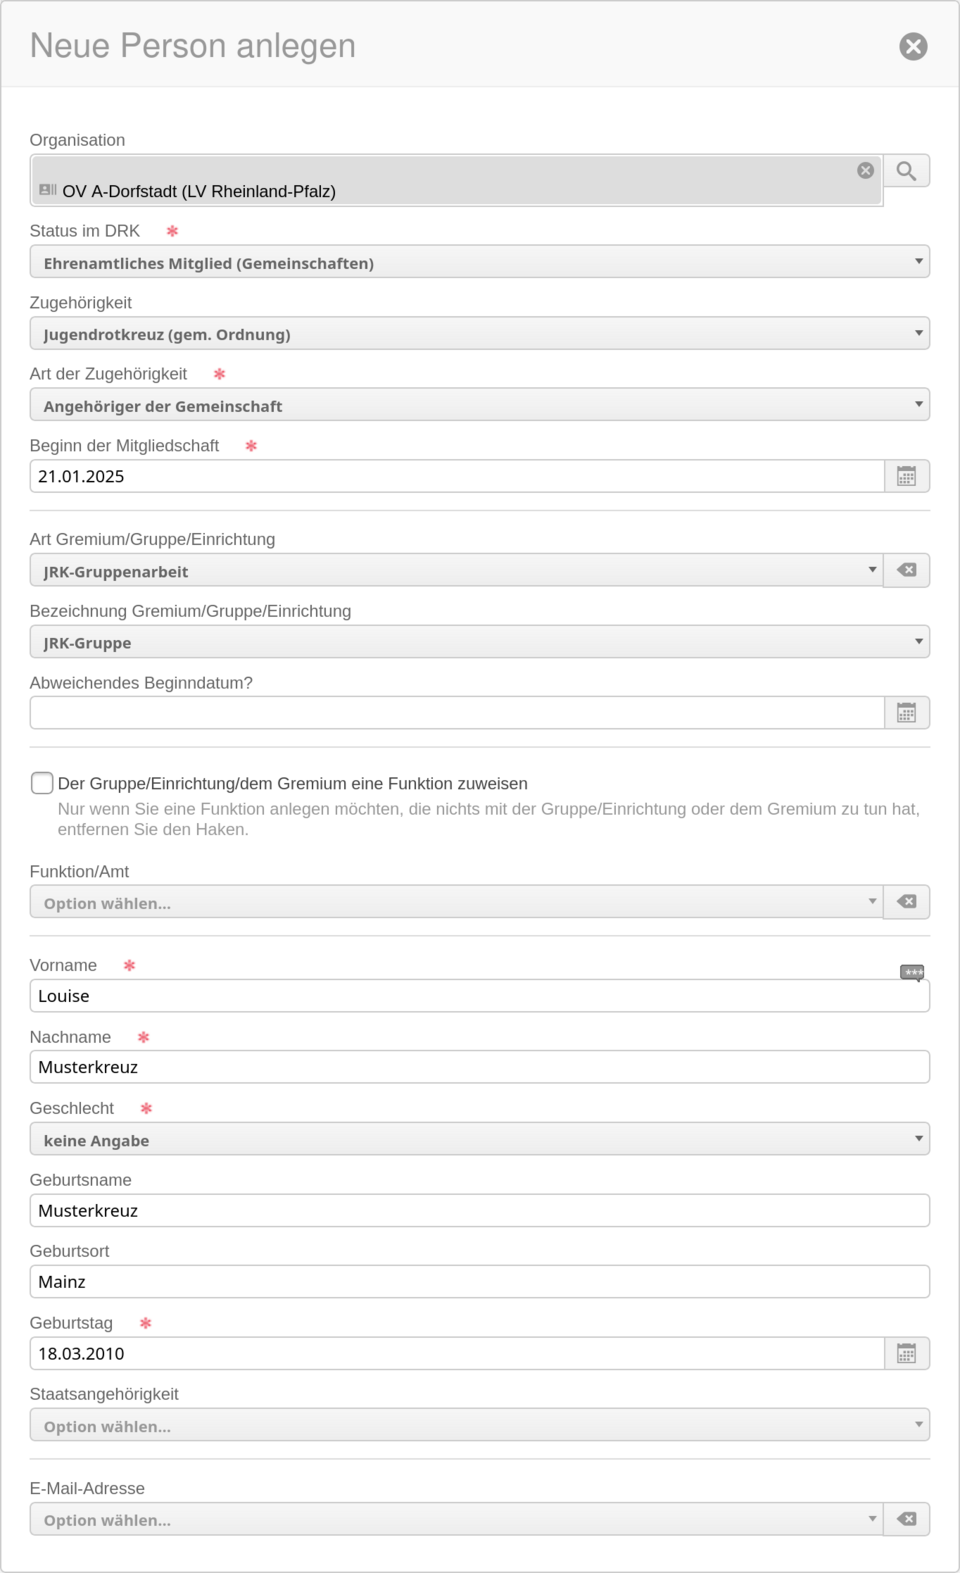The height and width of the screenshot is (1573, 960).
Task: Click the organisation search magnifier icon
Action: [906, 171]
